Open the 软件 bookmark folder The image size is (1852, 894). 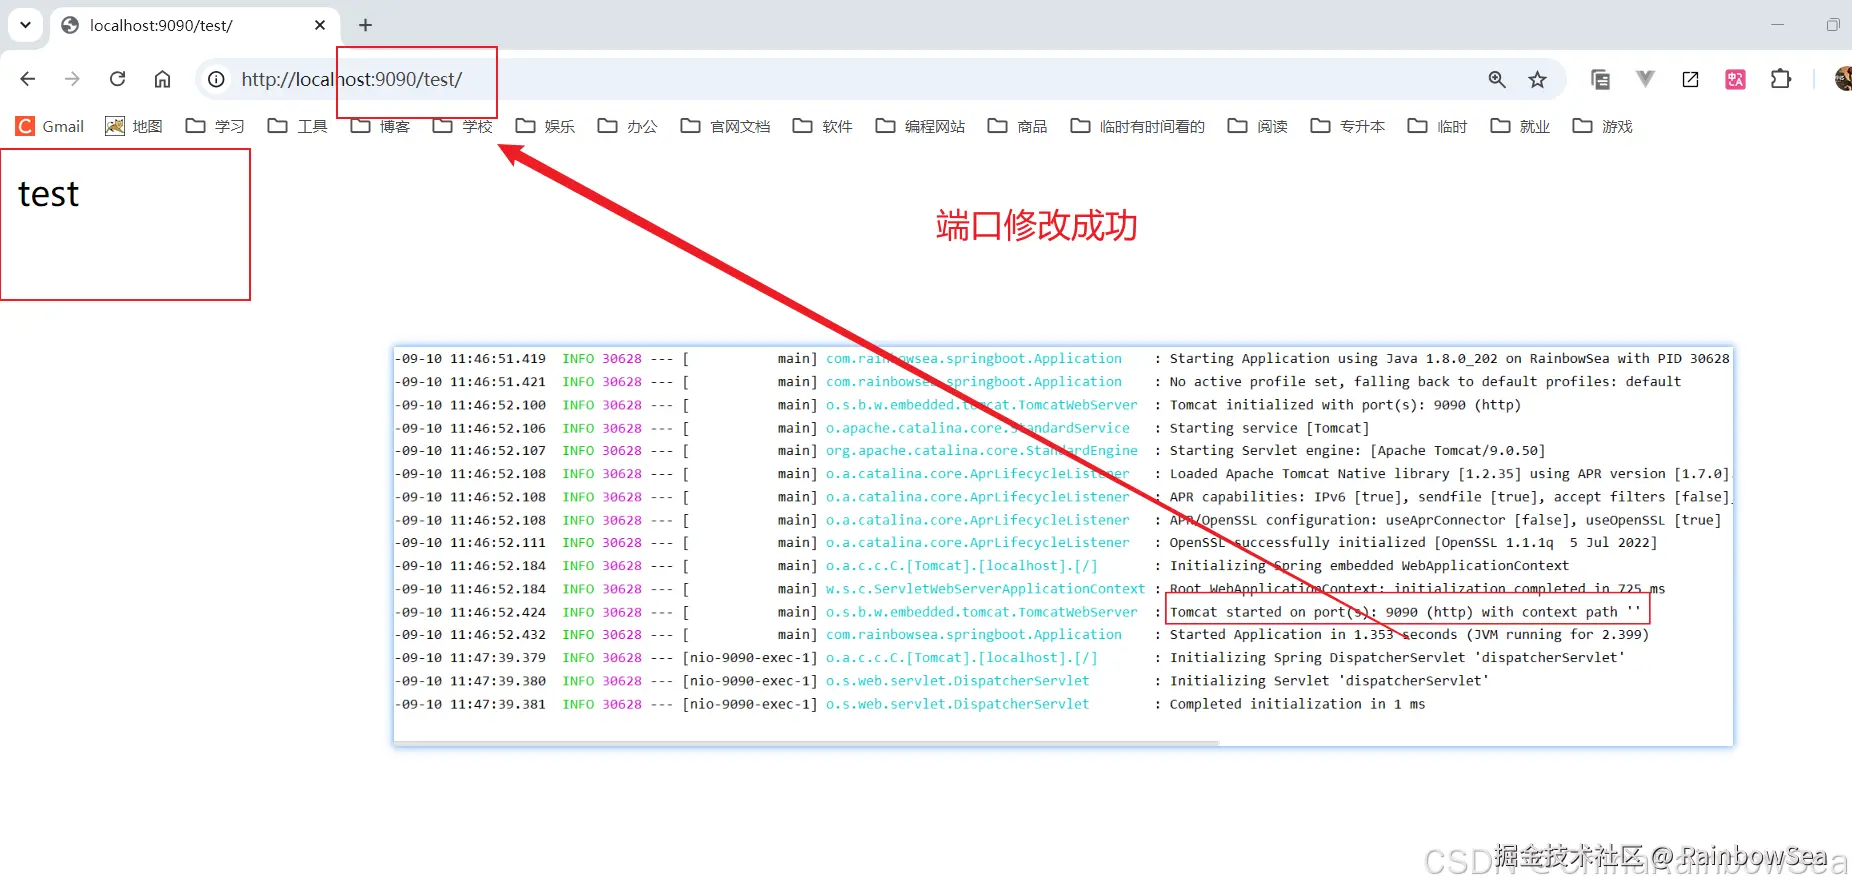click(822, 126)
